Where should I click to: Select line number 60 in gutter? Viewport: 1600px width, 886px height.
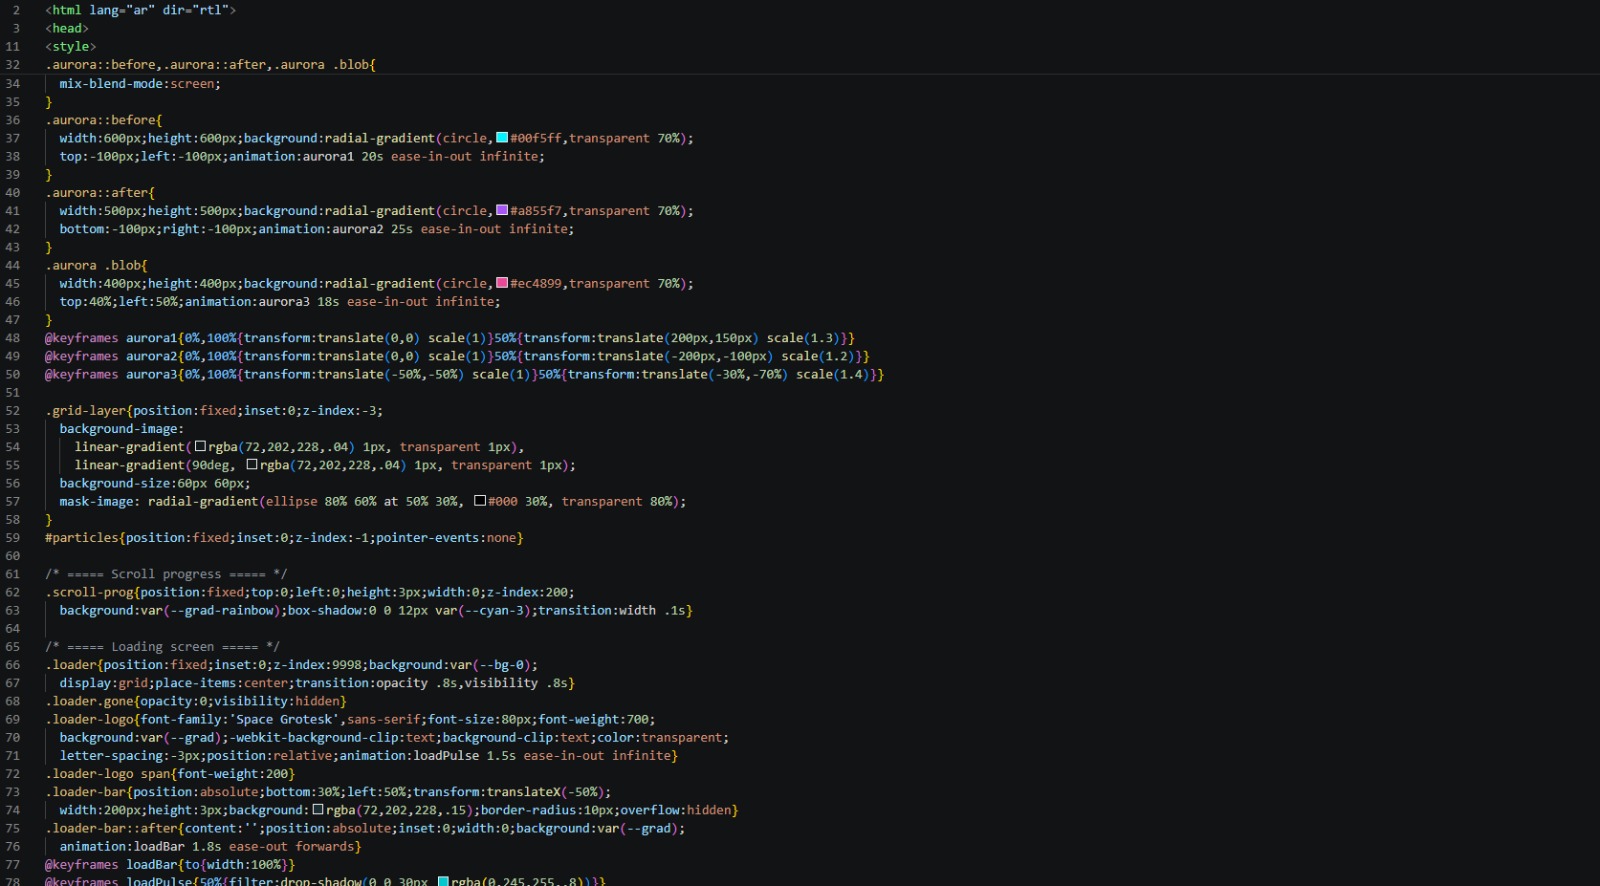(13, 556)
